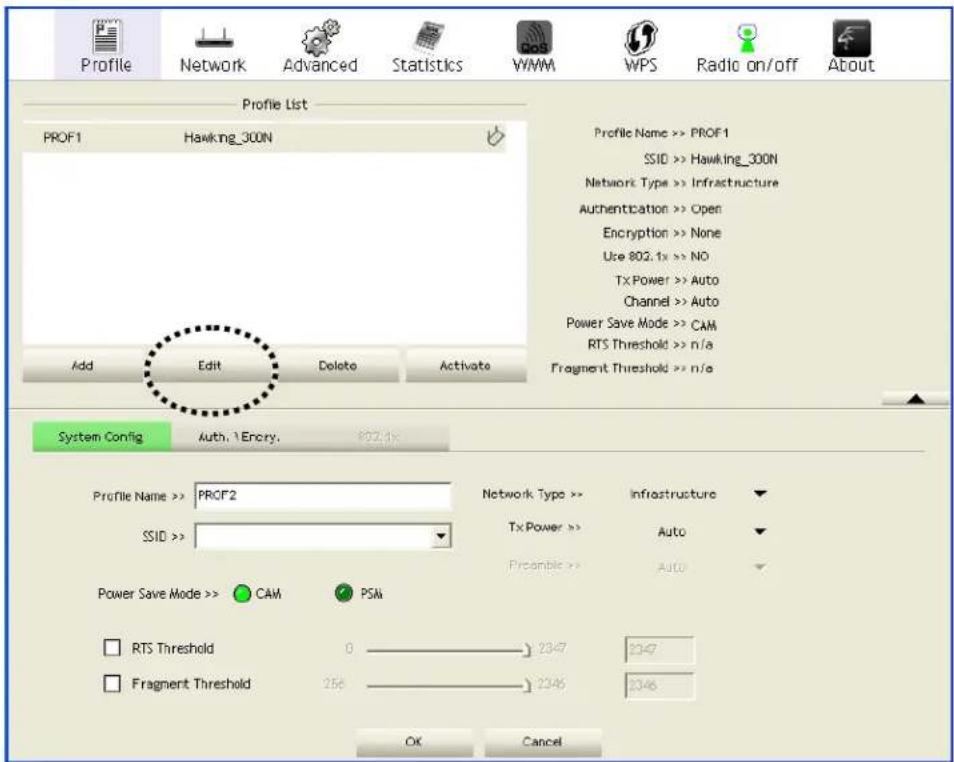The width and height of the screenshot is (954, 762).
Task: Switch to the System Config tab
Action: tap(102, 437)
